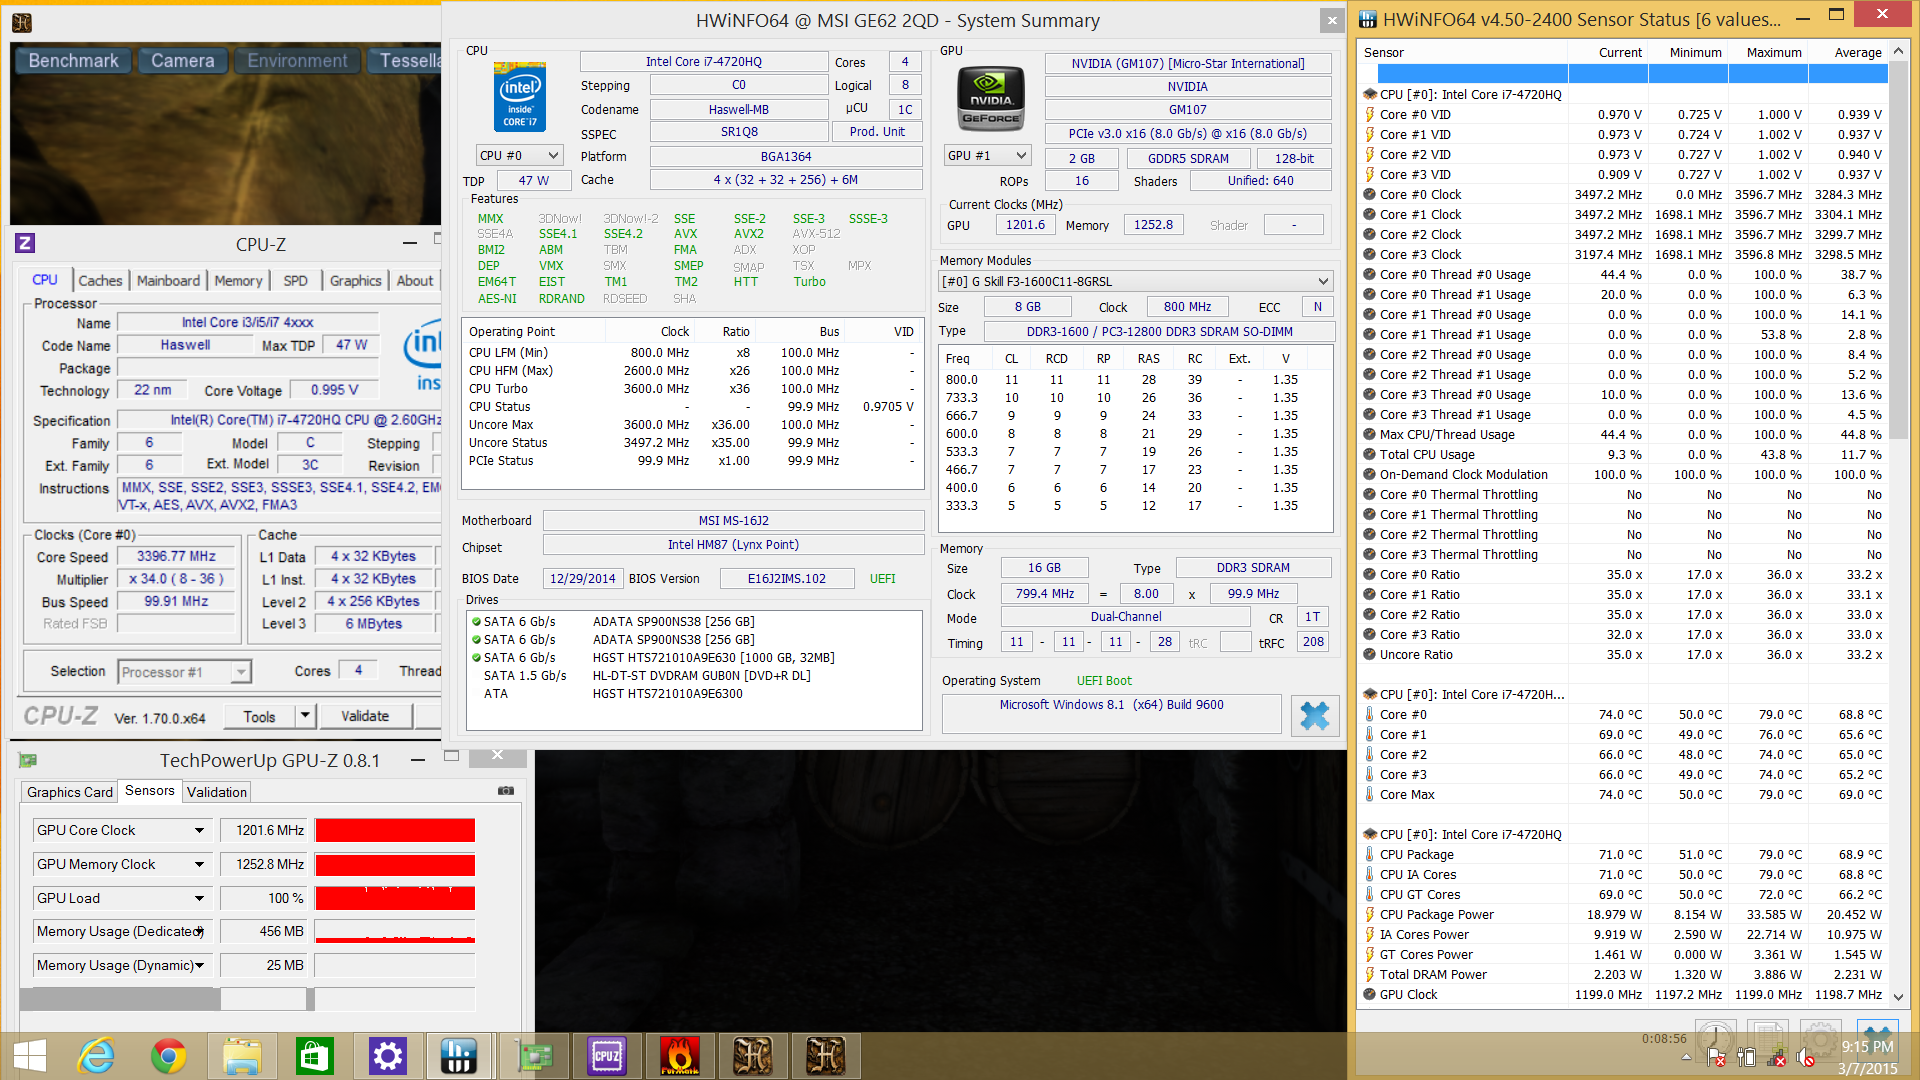The height and width of the screenshot is (1080, 1920).
Task: Open CPU-Z Graphics tab
Action: click(356, 281)
